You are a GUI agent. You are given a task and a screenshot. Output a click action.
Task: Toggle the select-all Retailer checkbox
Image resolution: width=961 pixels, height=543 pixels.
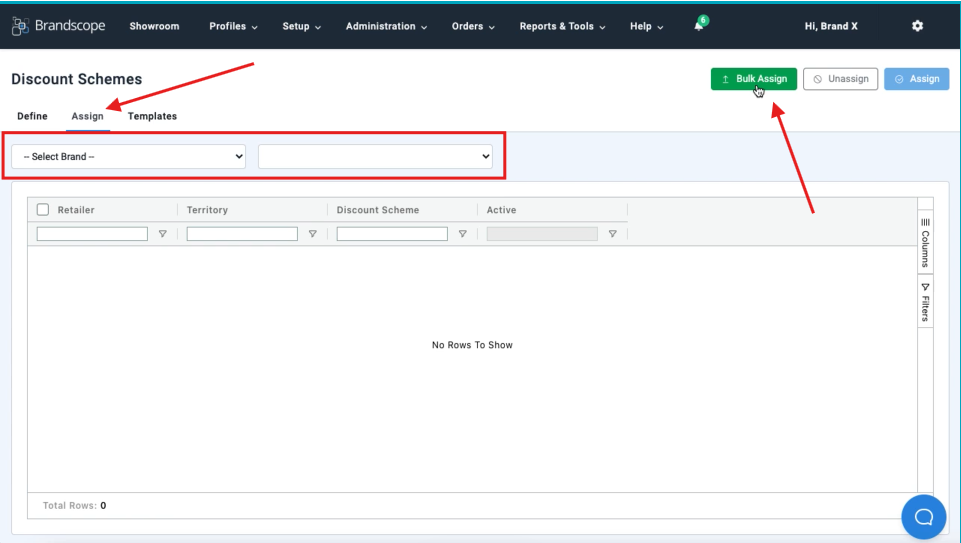tap(43, 210)
